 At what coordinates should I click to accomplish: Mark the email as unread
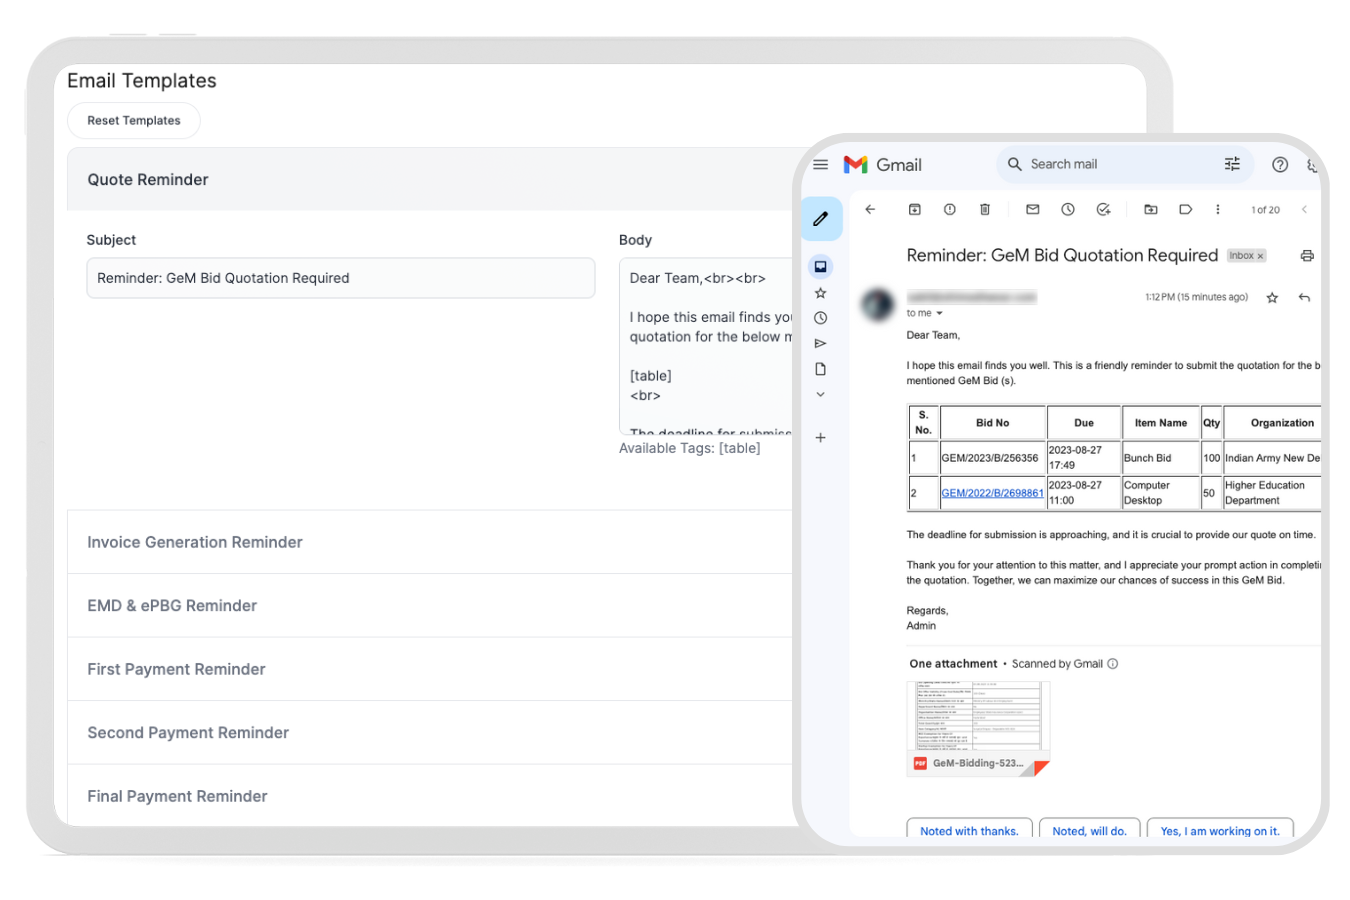click(x=1033, y=209)
